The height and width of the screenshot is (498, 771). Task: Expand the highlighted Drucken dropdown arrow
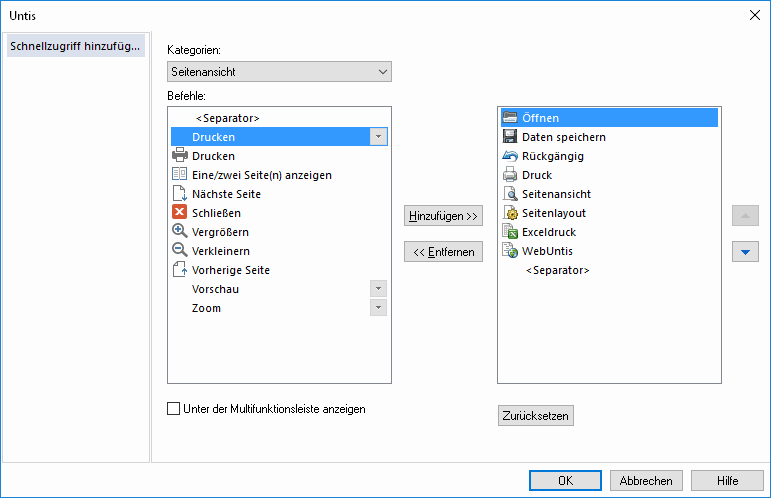click(x=378, y=137)
